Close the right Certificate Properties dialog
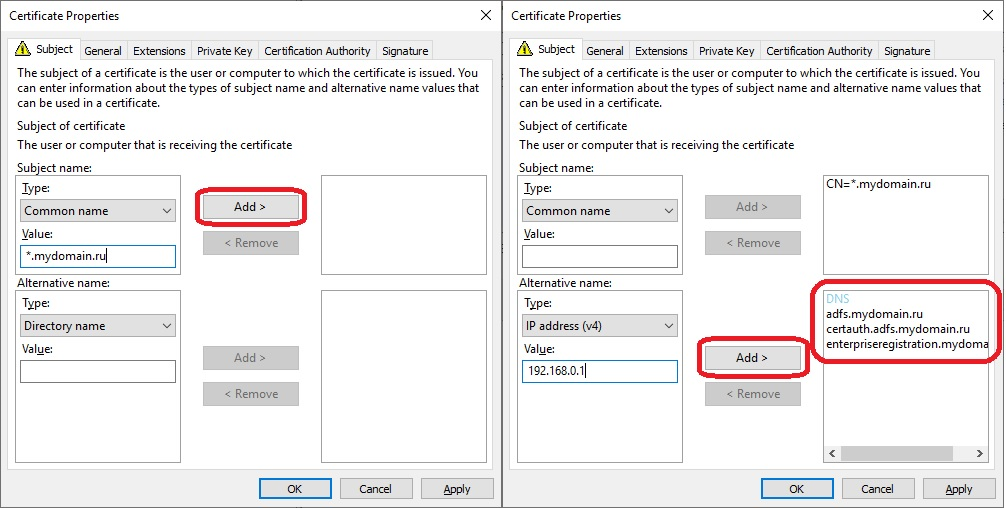 tap(988, 15)
